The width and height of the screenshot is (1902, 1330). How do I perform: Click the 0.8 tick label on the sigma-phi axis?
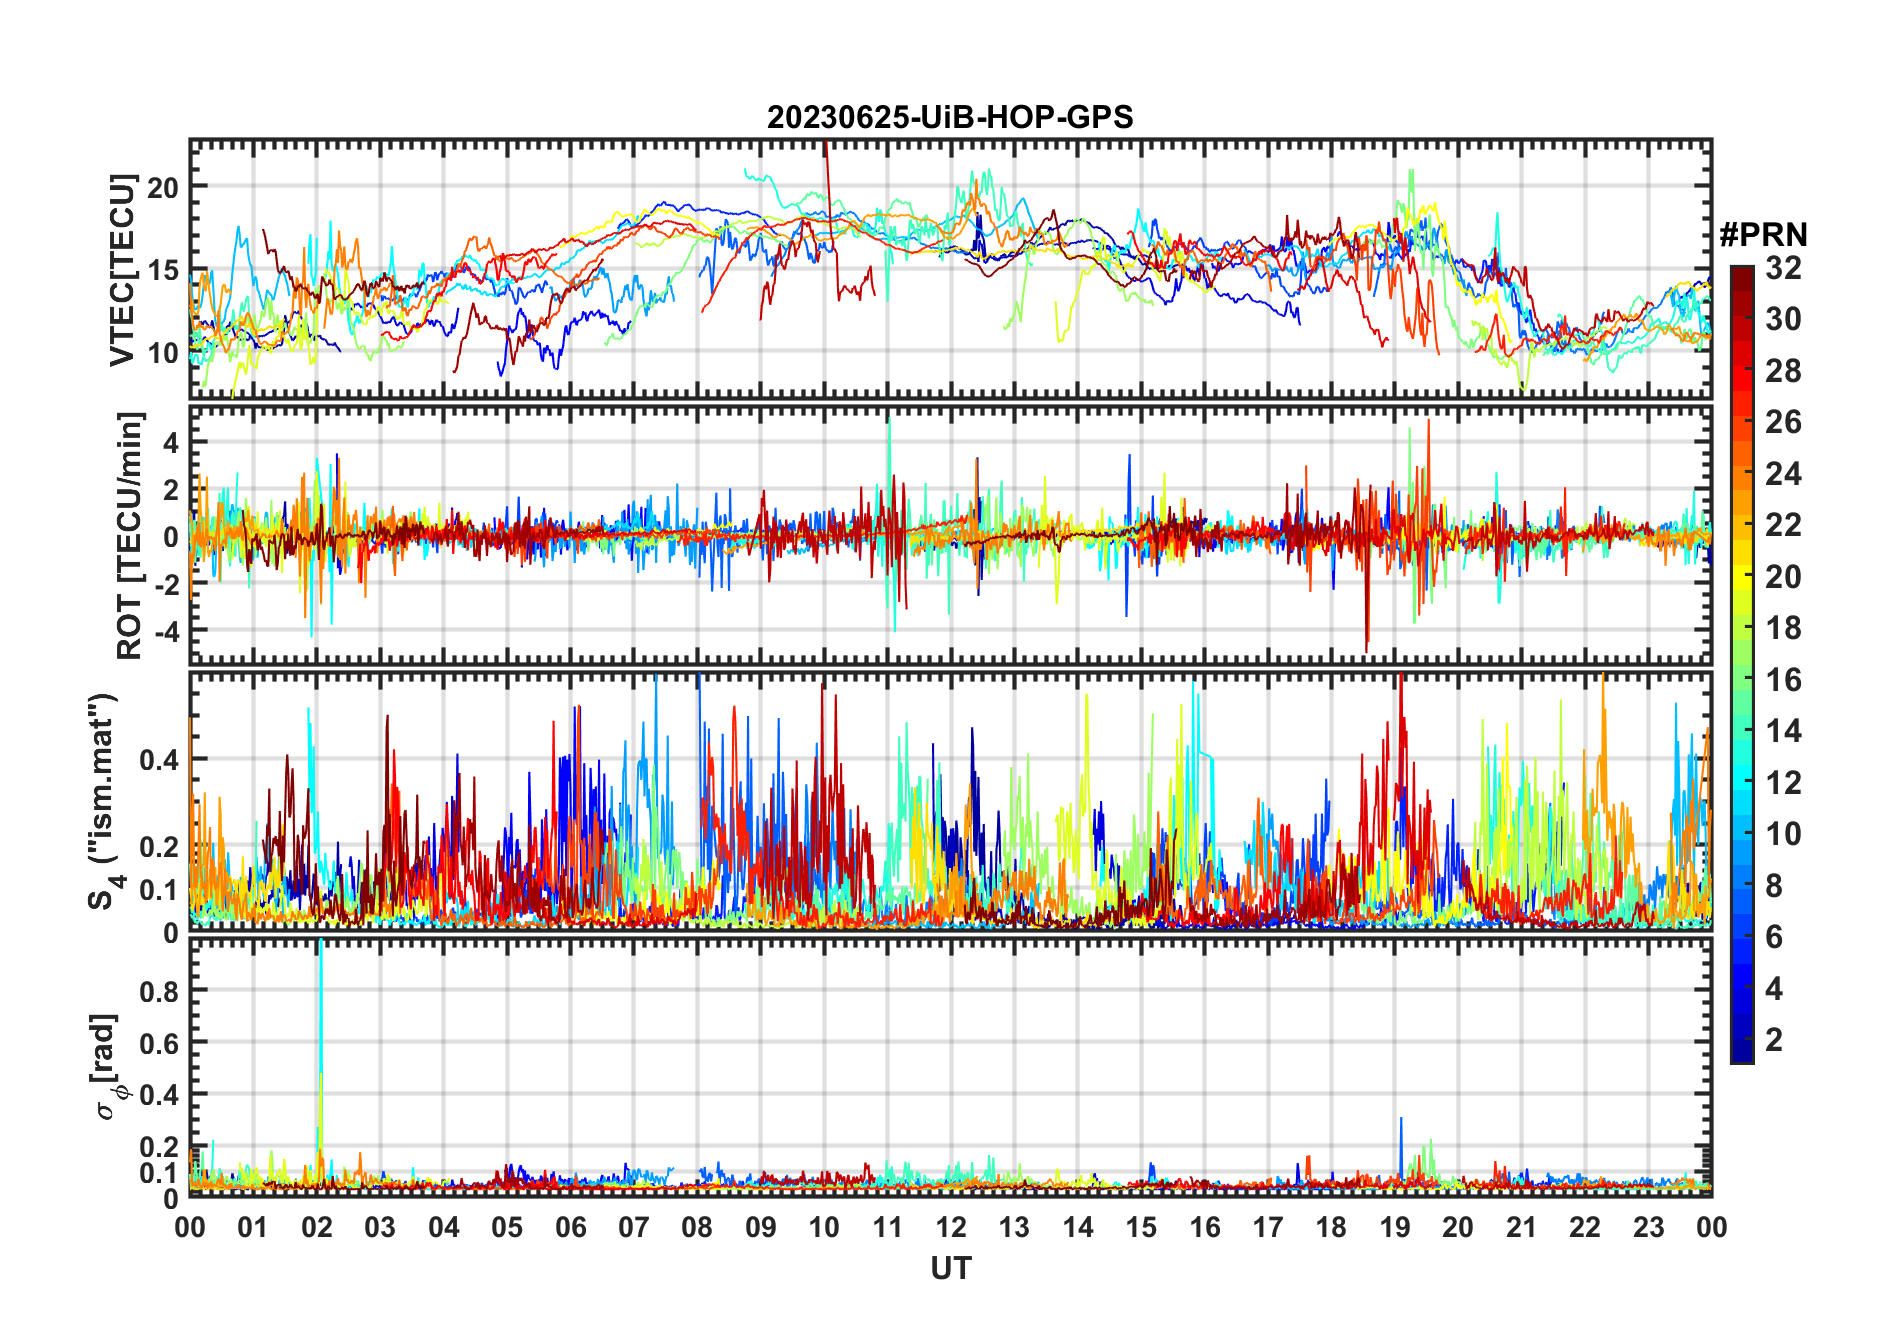click(158, 991)
